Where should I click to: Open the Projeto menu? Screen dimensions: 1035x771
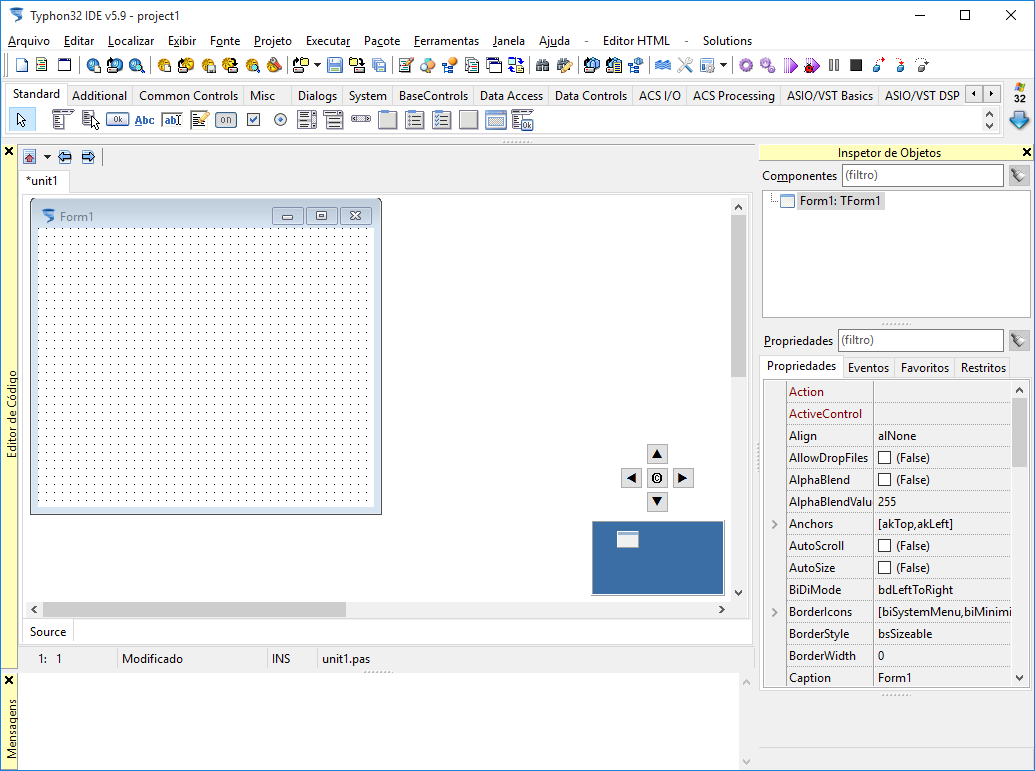(273, 41)
